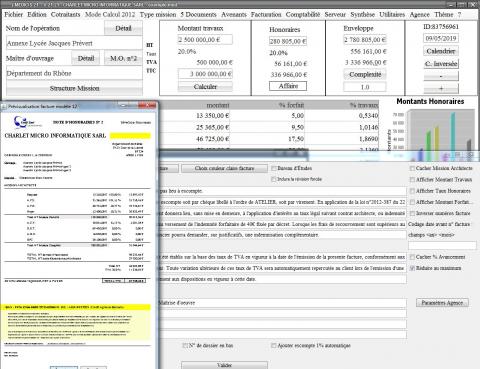Toggle Afficher Montant Forfait checkbox
480x369 pixels.
point(412,202)
